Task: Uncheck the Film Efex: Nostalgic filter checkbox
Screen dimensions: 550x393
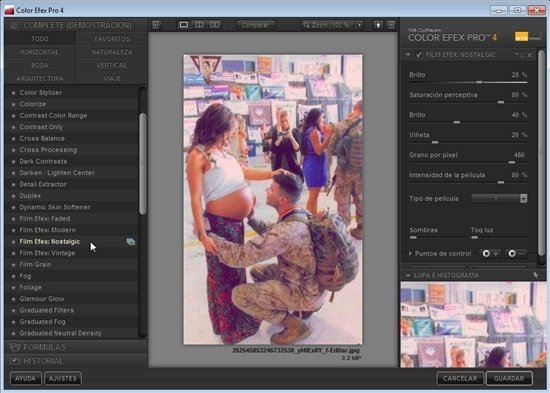Action: click(418, 55)
